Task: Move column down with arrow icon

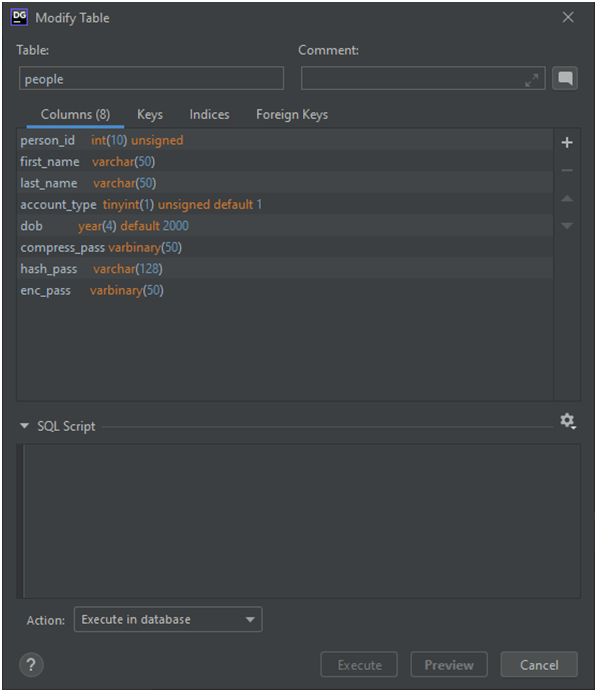Action: 567,226
